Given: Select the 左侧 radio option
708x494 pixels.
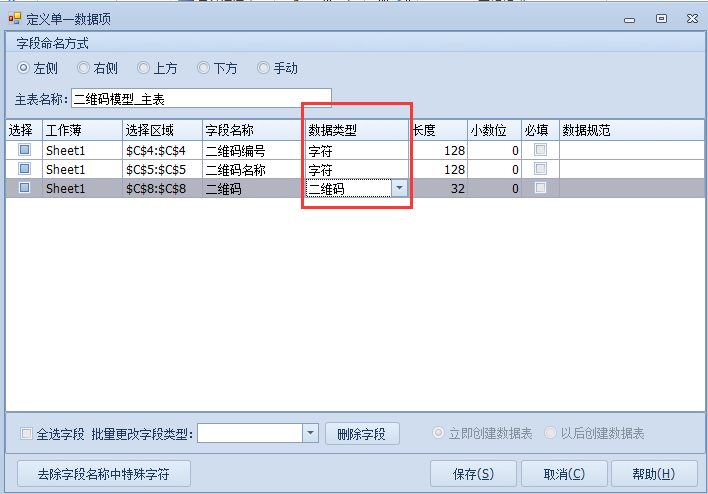Looking at the screenshot, I should [x=24, y=68].
